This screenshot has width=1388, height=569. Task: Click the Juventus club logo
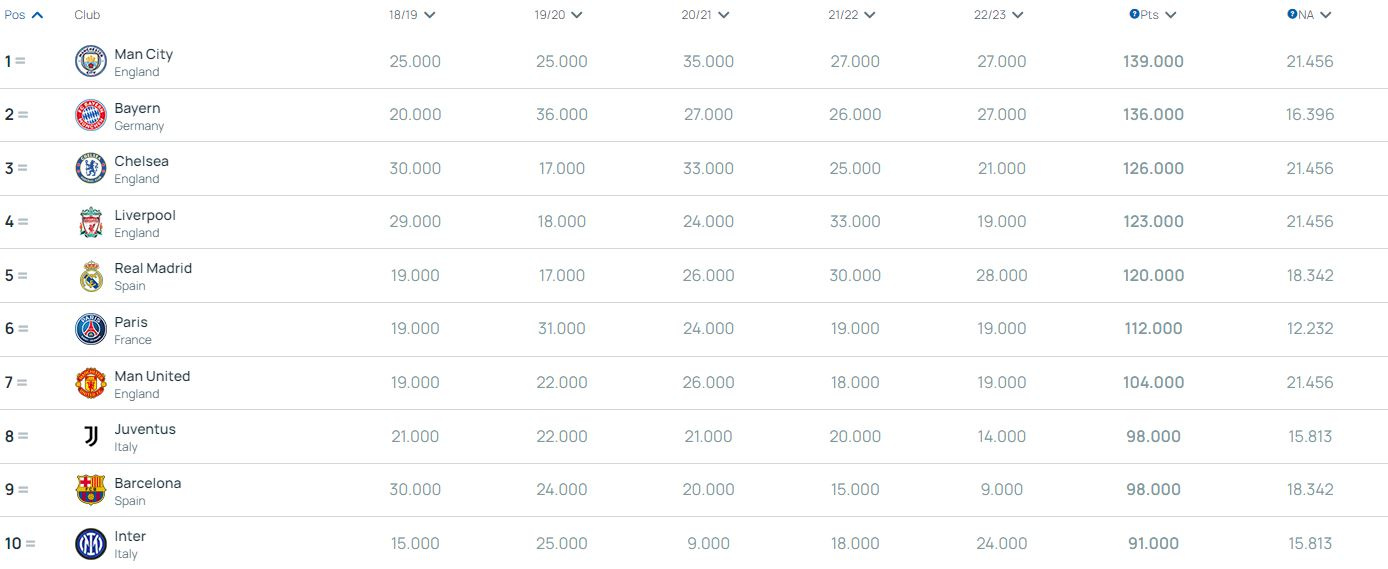[x=91, y=436]
